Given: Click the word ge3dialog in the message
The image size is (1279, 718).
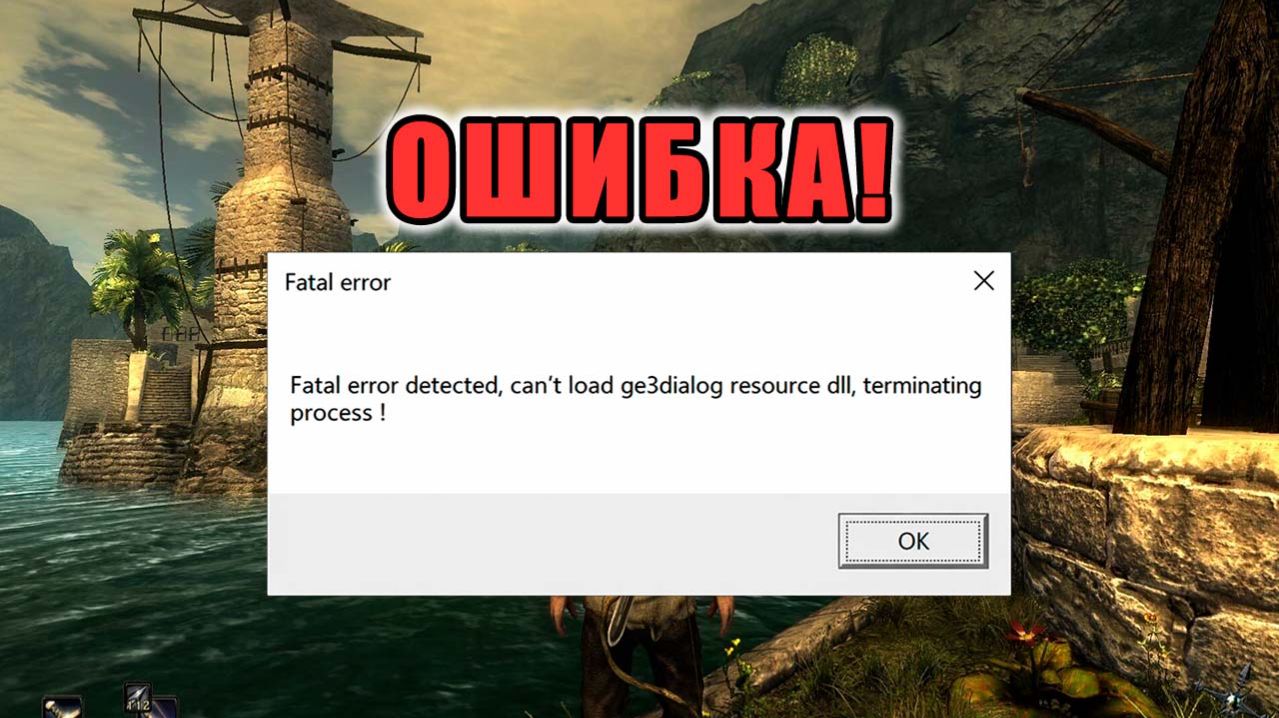Looking at the screenshot, I should pyautogui.click(x=672, y=386).
